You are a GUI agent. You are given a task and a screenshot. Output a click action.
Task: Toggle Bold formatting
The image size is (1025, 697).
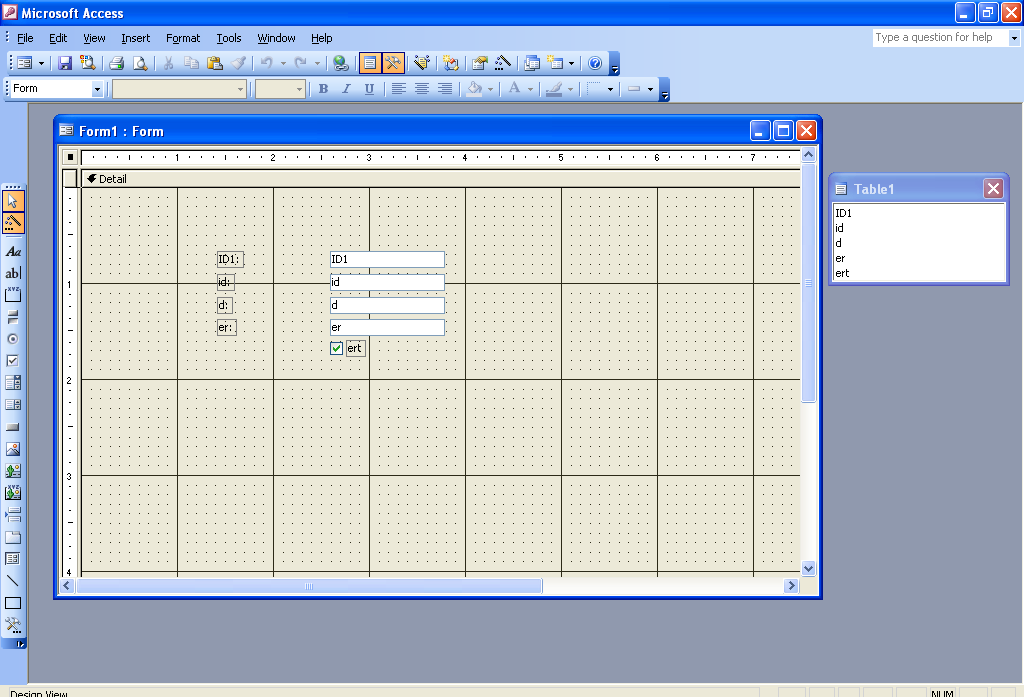323,89
